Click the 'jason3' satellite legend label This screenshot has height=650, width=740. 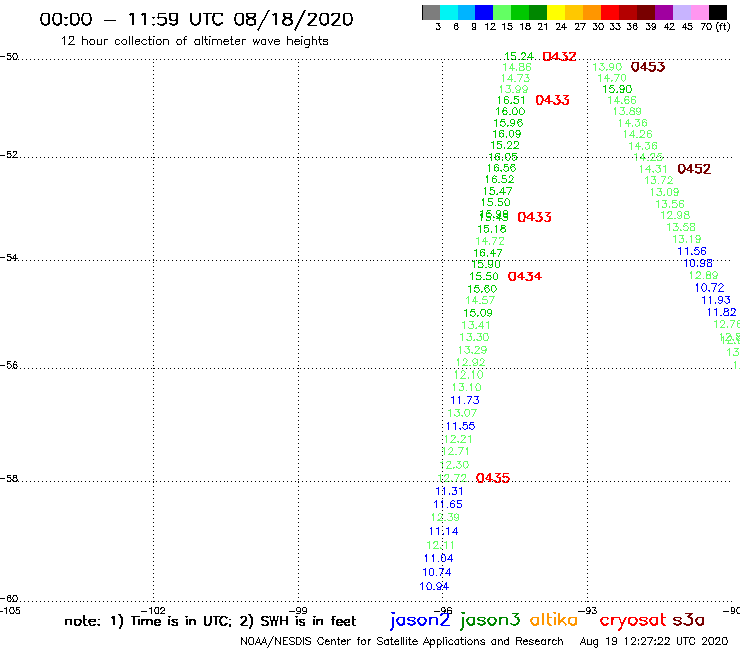tap(490, 620)
